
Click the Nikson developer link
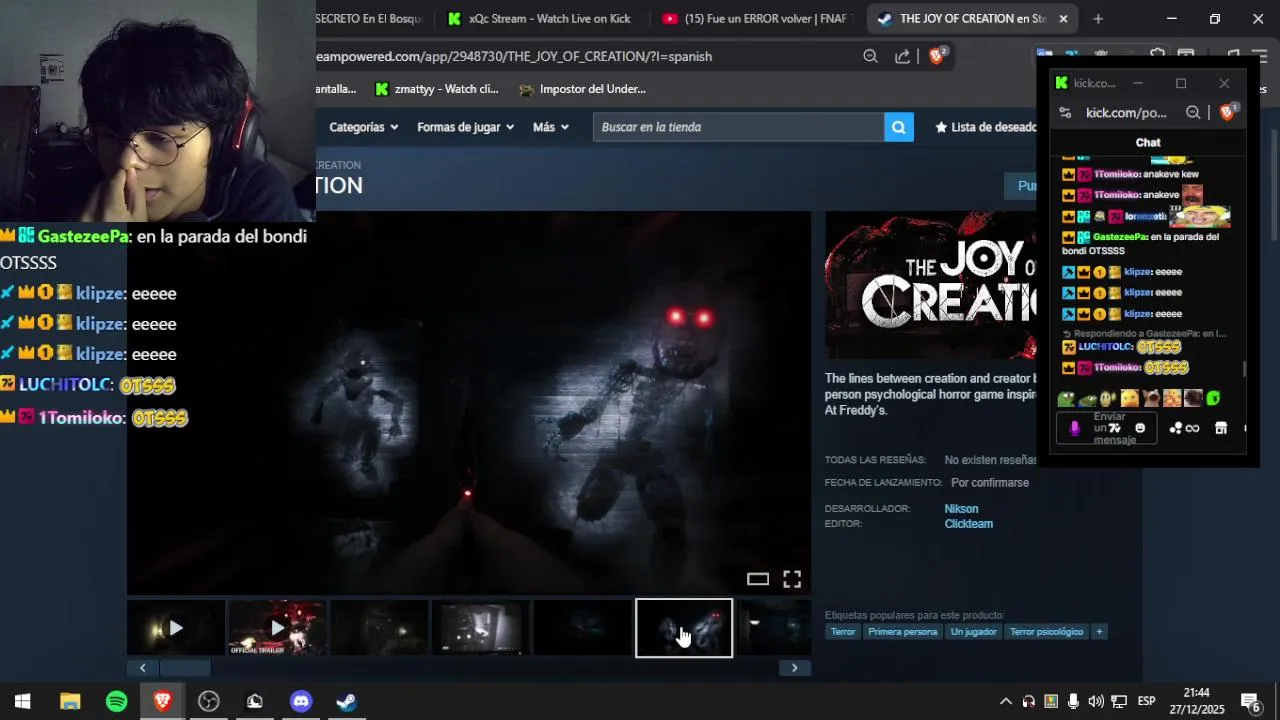tap(961, 509)
